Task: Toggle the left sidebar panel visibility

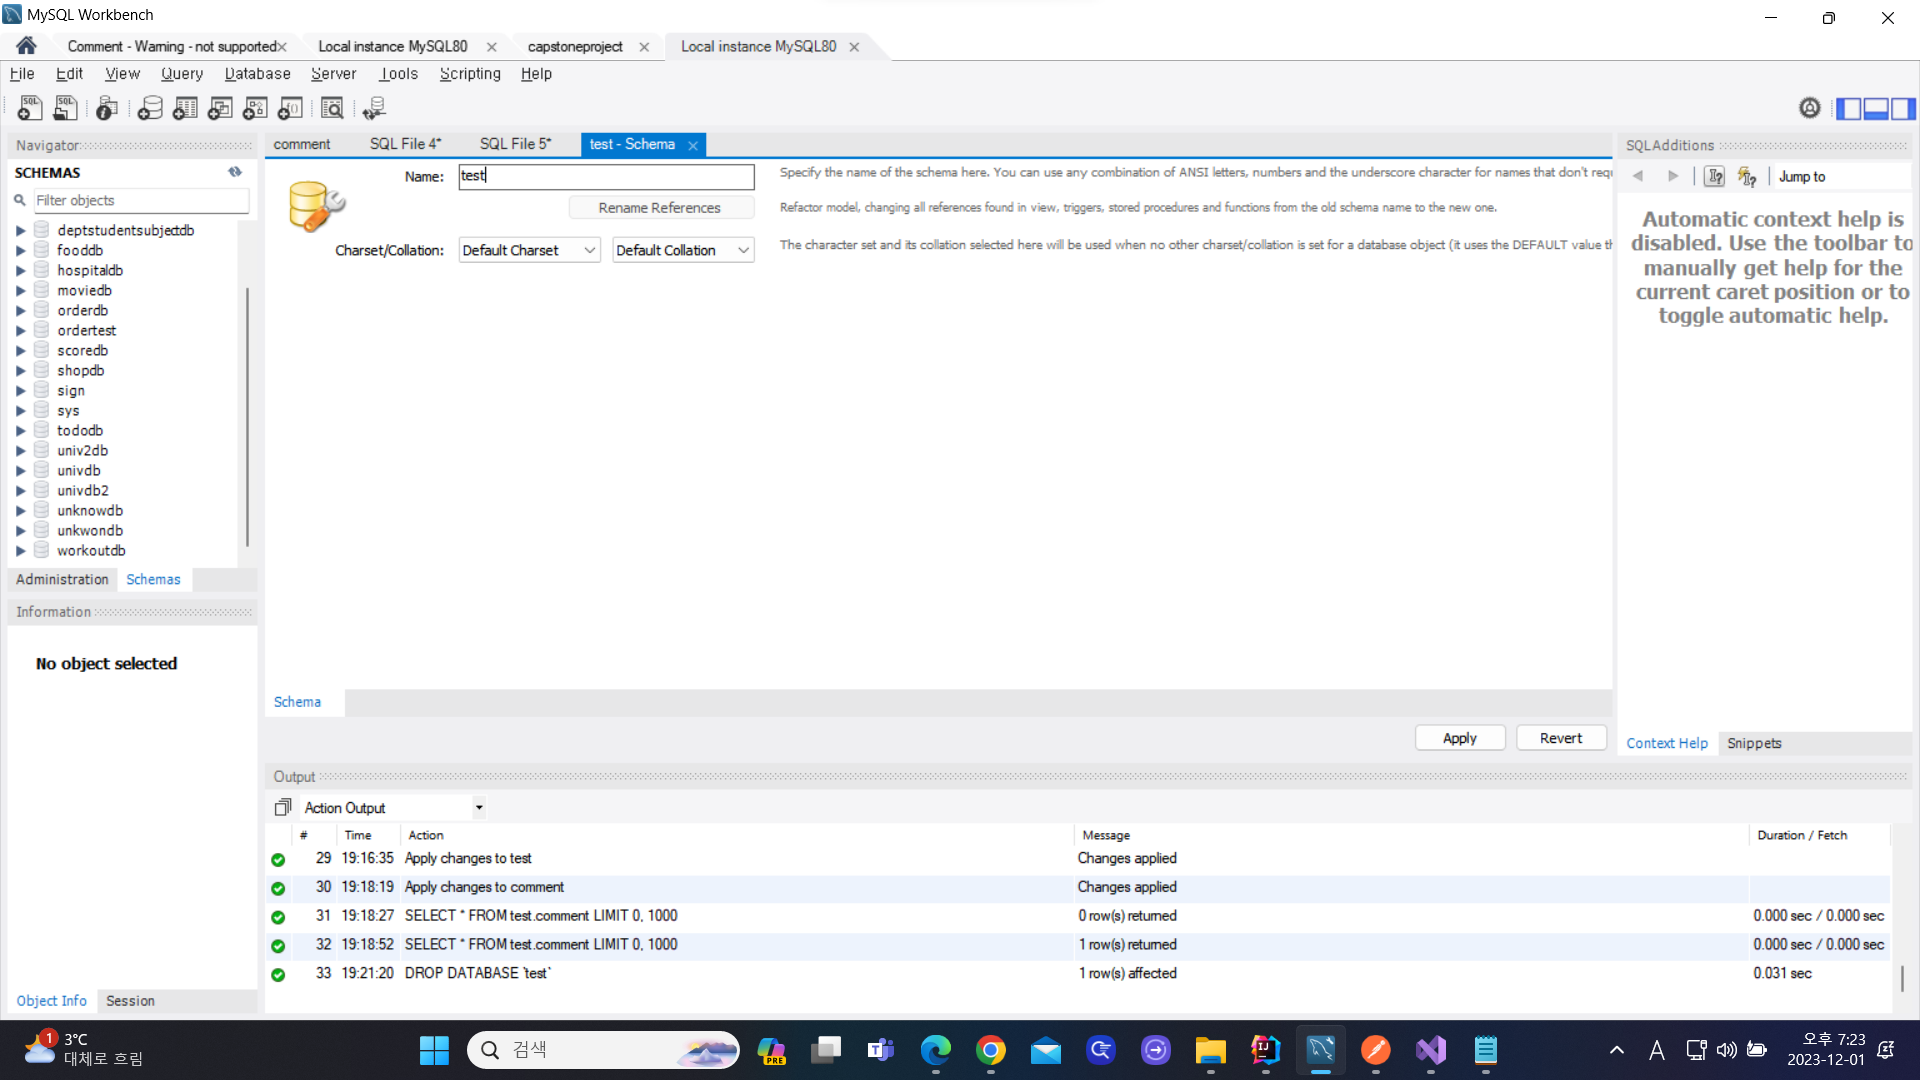Action: pyautogui.click(x=1848, y=108)
